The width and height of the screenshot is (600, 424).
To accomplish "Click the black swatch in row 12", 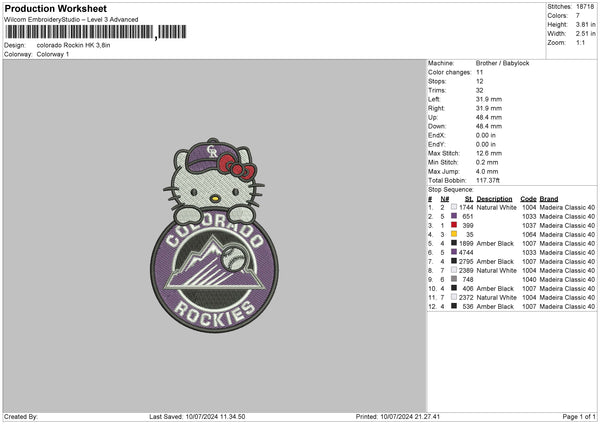I will point(454,306).
